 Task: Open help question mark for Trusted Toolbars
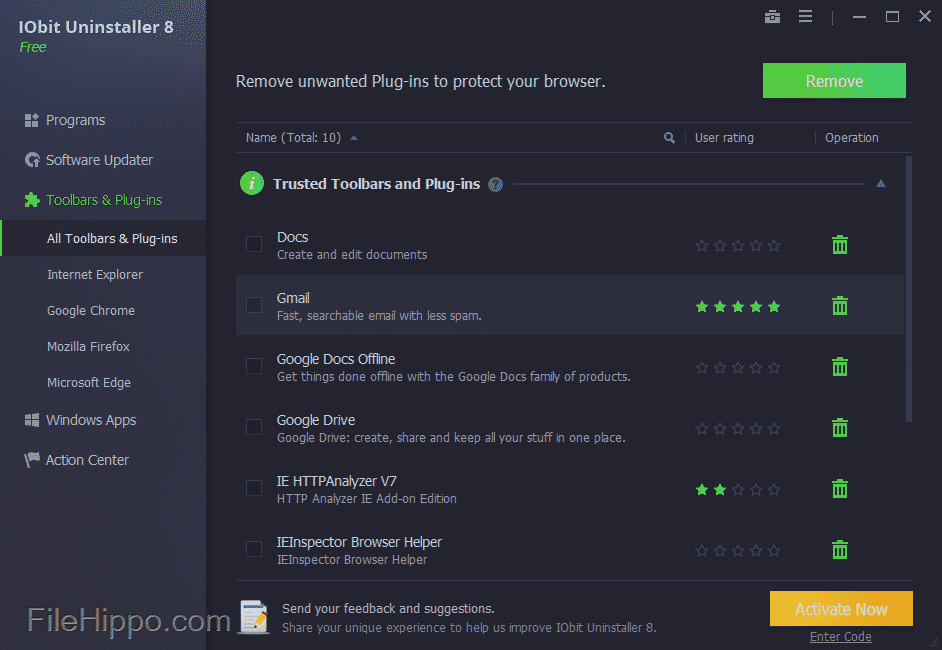496,184
